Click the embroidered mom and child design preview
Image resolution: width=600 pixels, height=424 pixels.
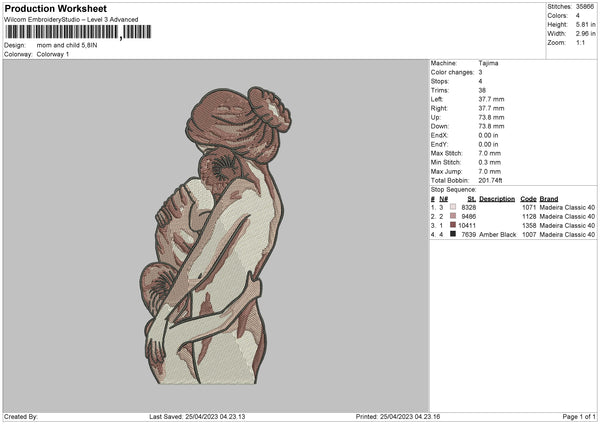pyautogui.click(x=214, y=235)
